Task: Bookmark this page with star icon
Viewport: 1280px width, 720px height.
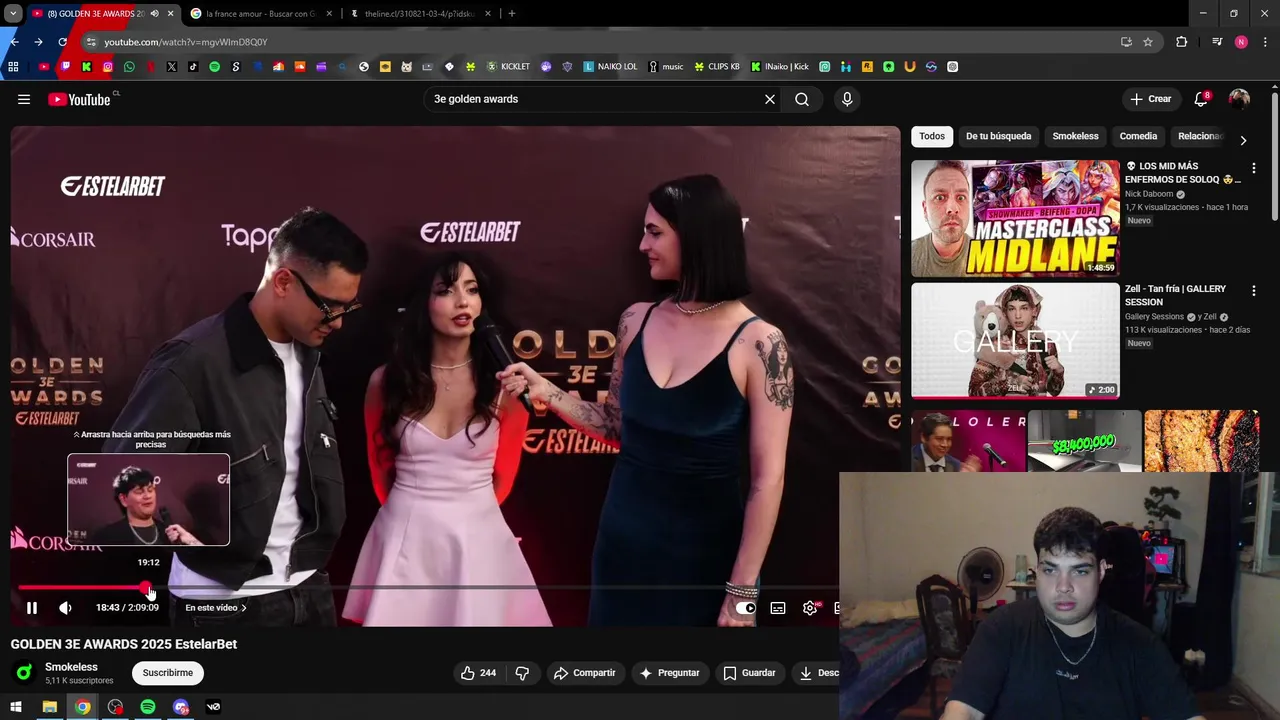Action: coord(1148,42)
